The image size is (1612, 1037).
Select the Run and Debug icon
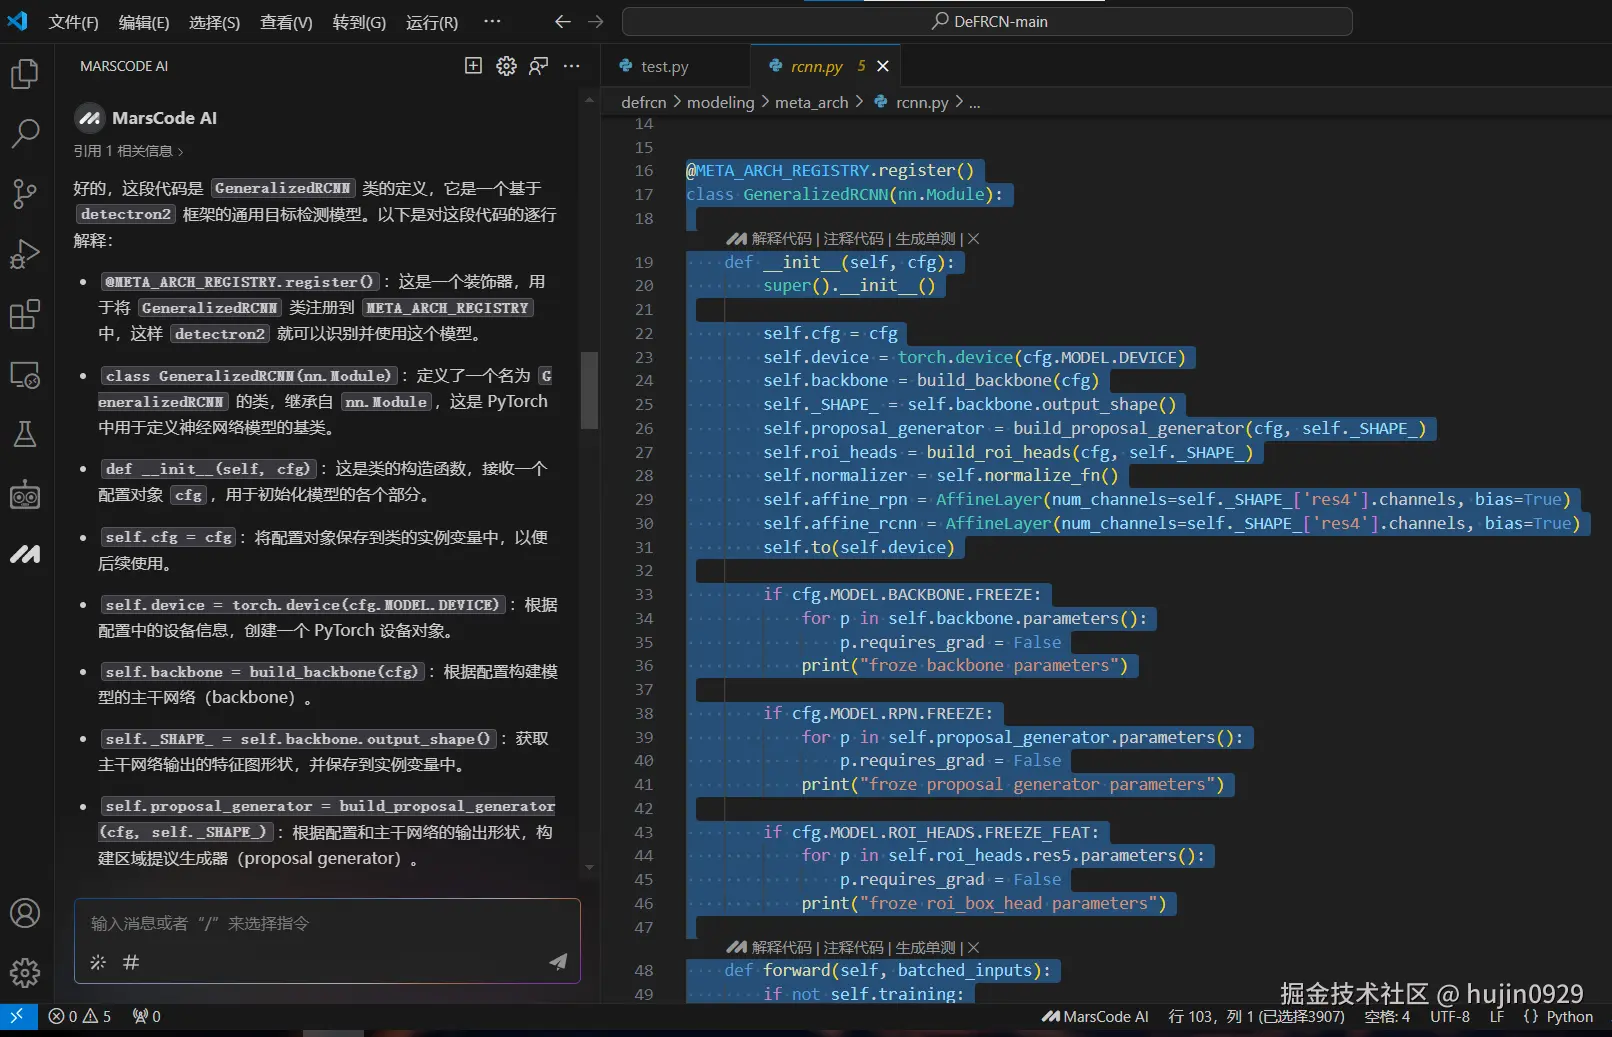[x=24, y=254]
